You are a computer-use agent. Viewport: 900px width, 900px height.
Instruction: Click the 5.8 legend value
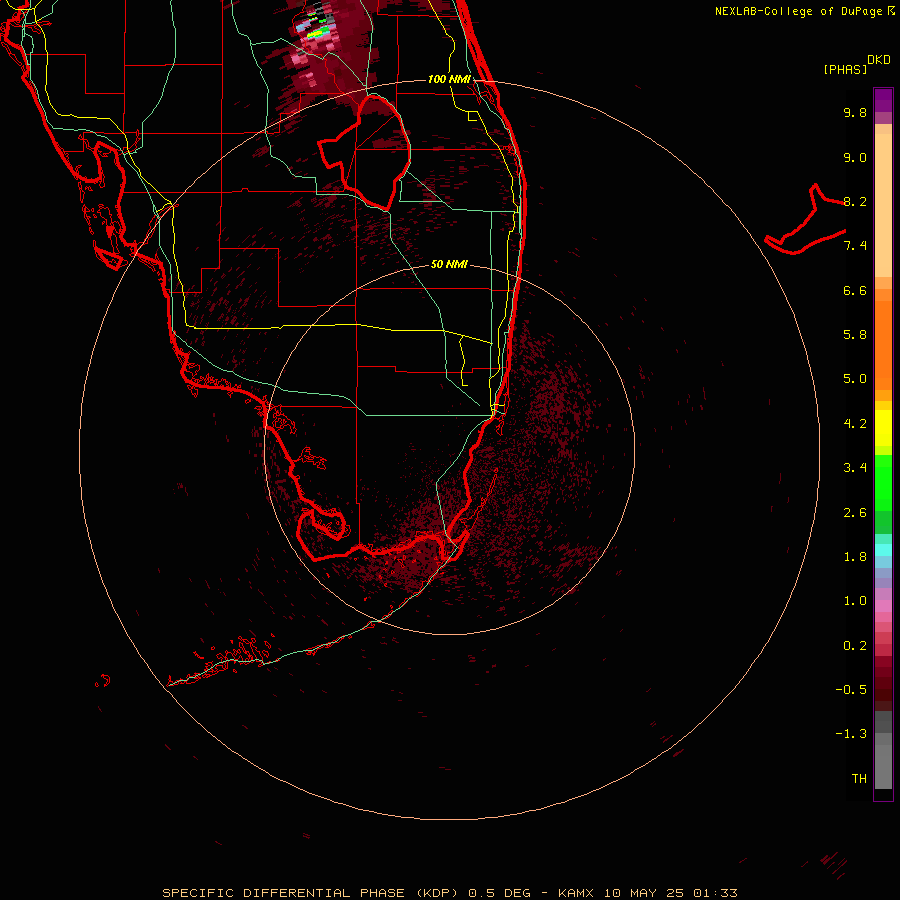click(855, 335)
